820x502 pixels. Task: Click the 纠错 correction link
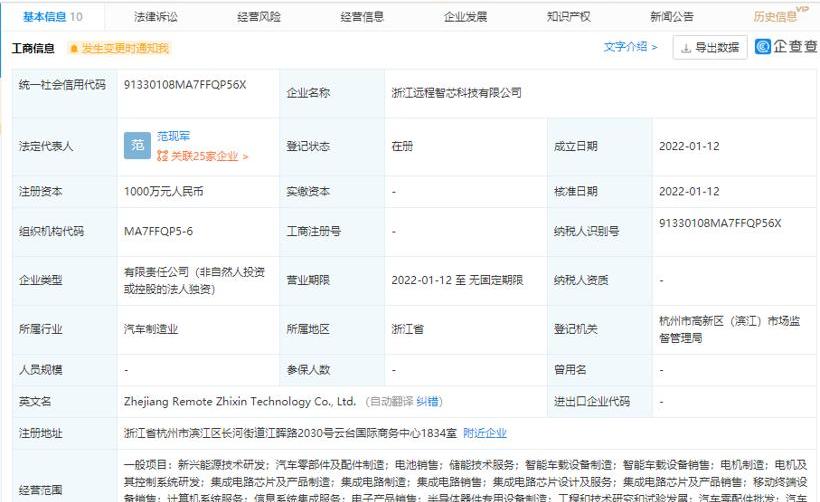427,402
